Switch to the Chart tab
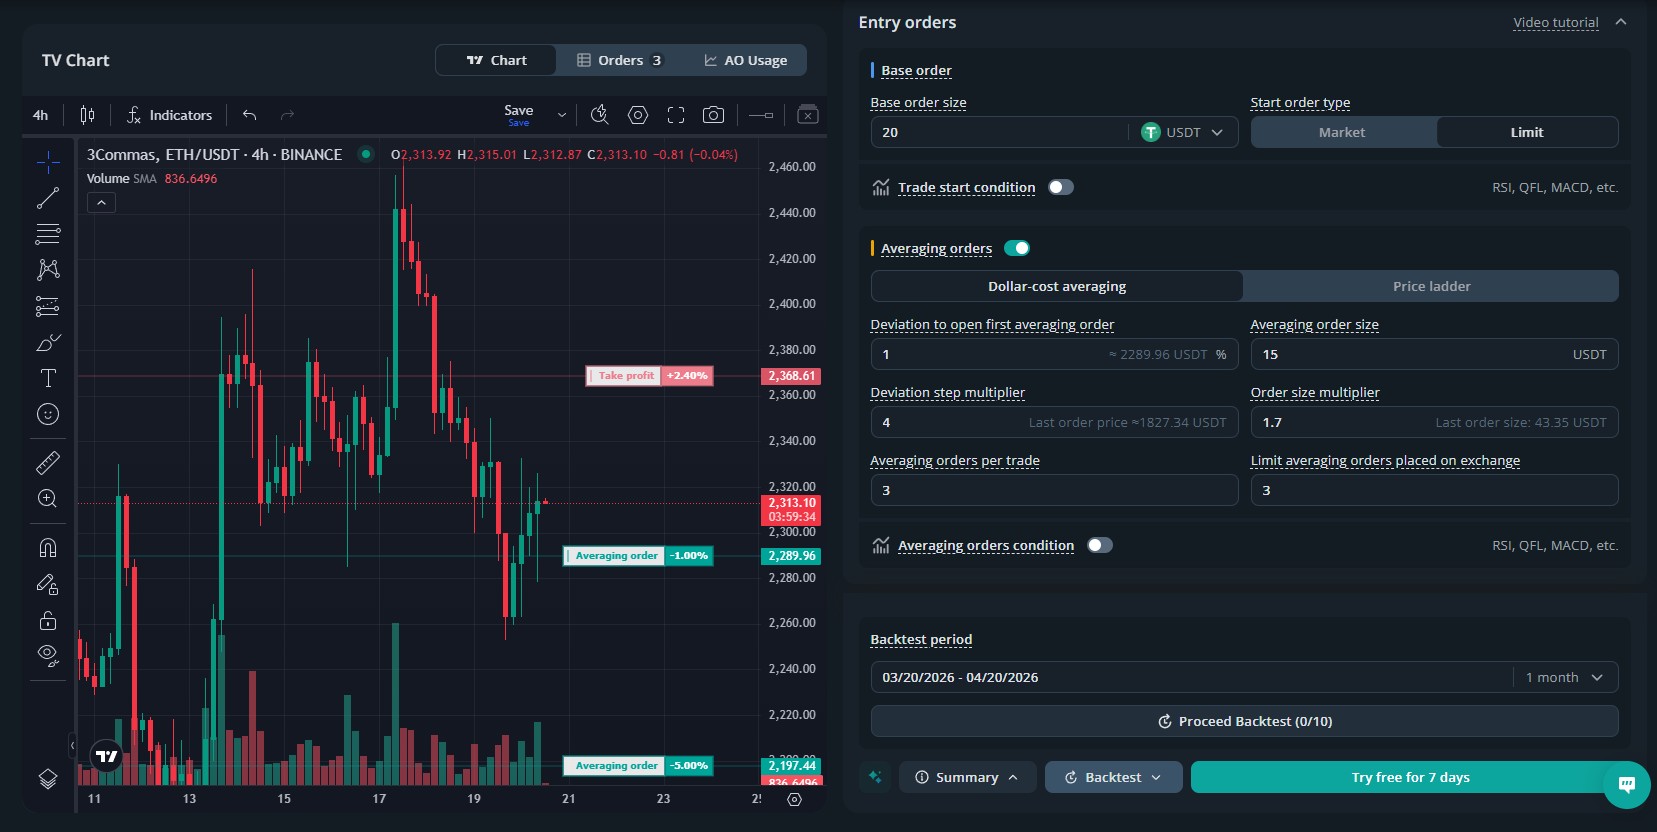Viewport: 1657px width, 832px height. tap(496, 60)
